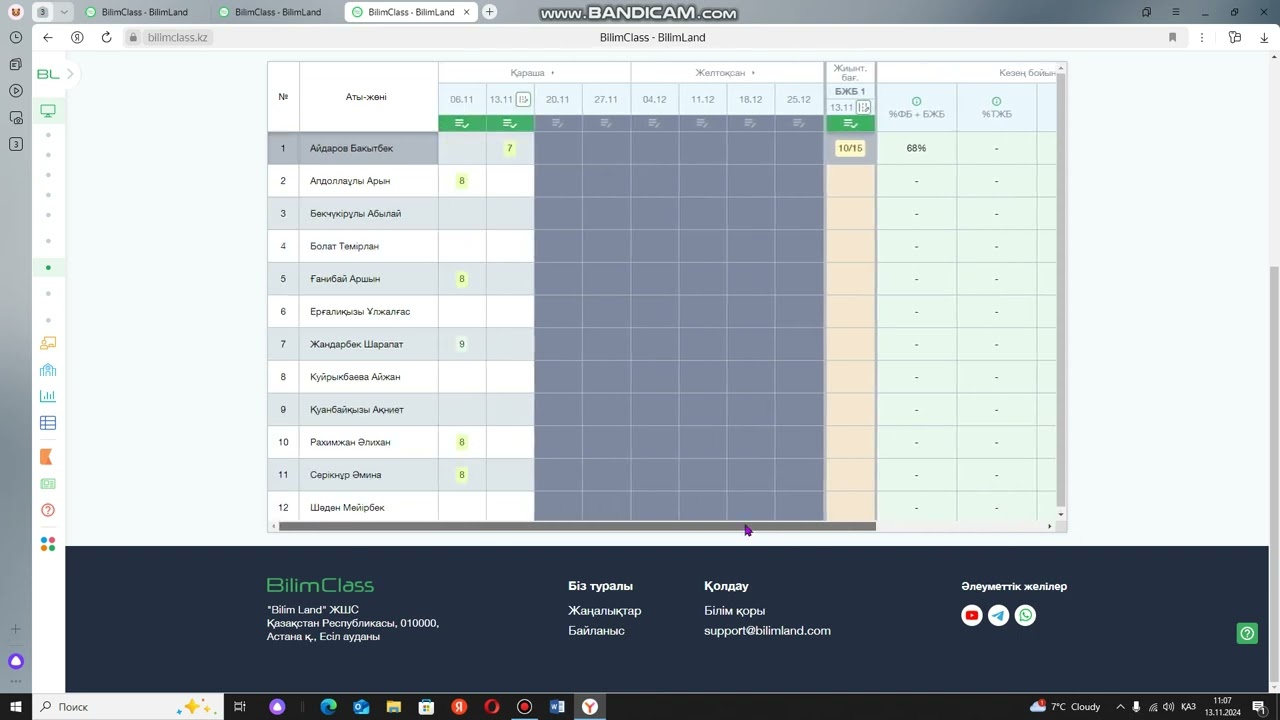Click the horizontal scrollbar of the grade table
Viewport: 1280px width, 720px height.
click(577, 526)
